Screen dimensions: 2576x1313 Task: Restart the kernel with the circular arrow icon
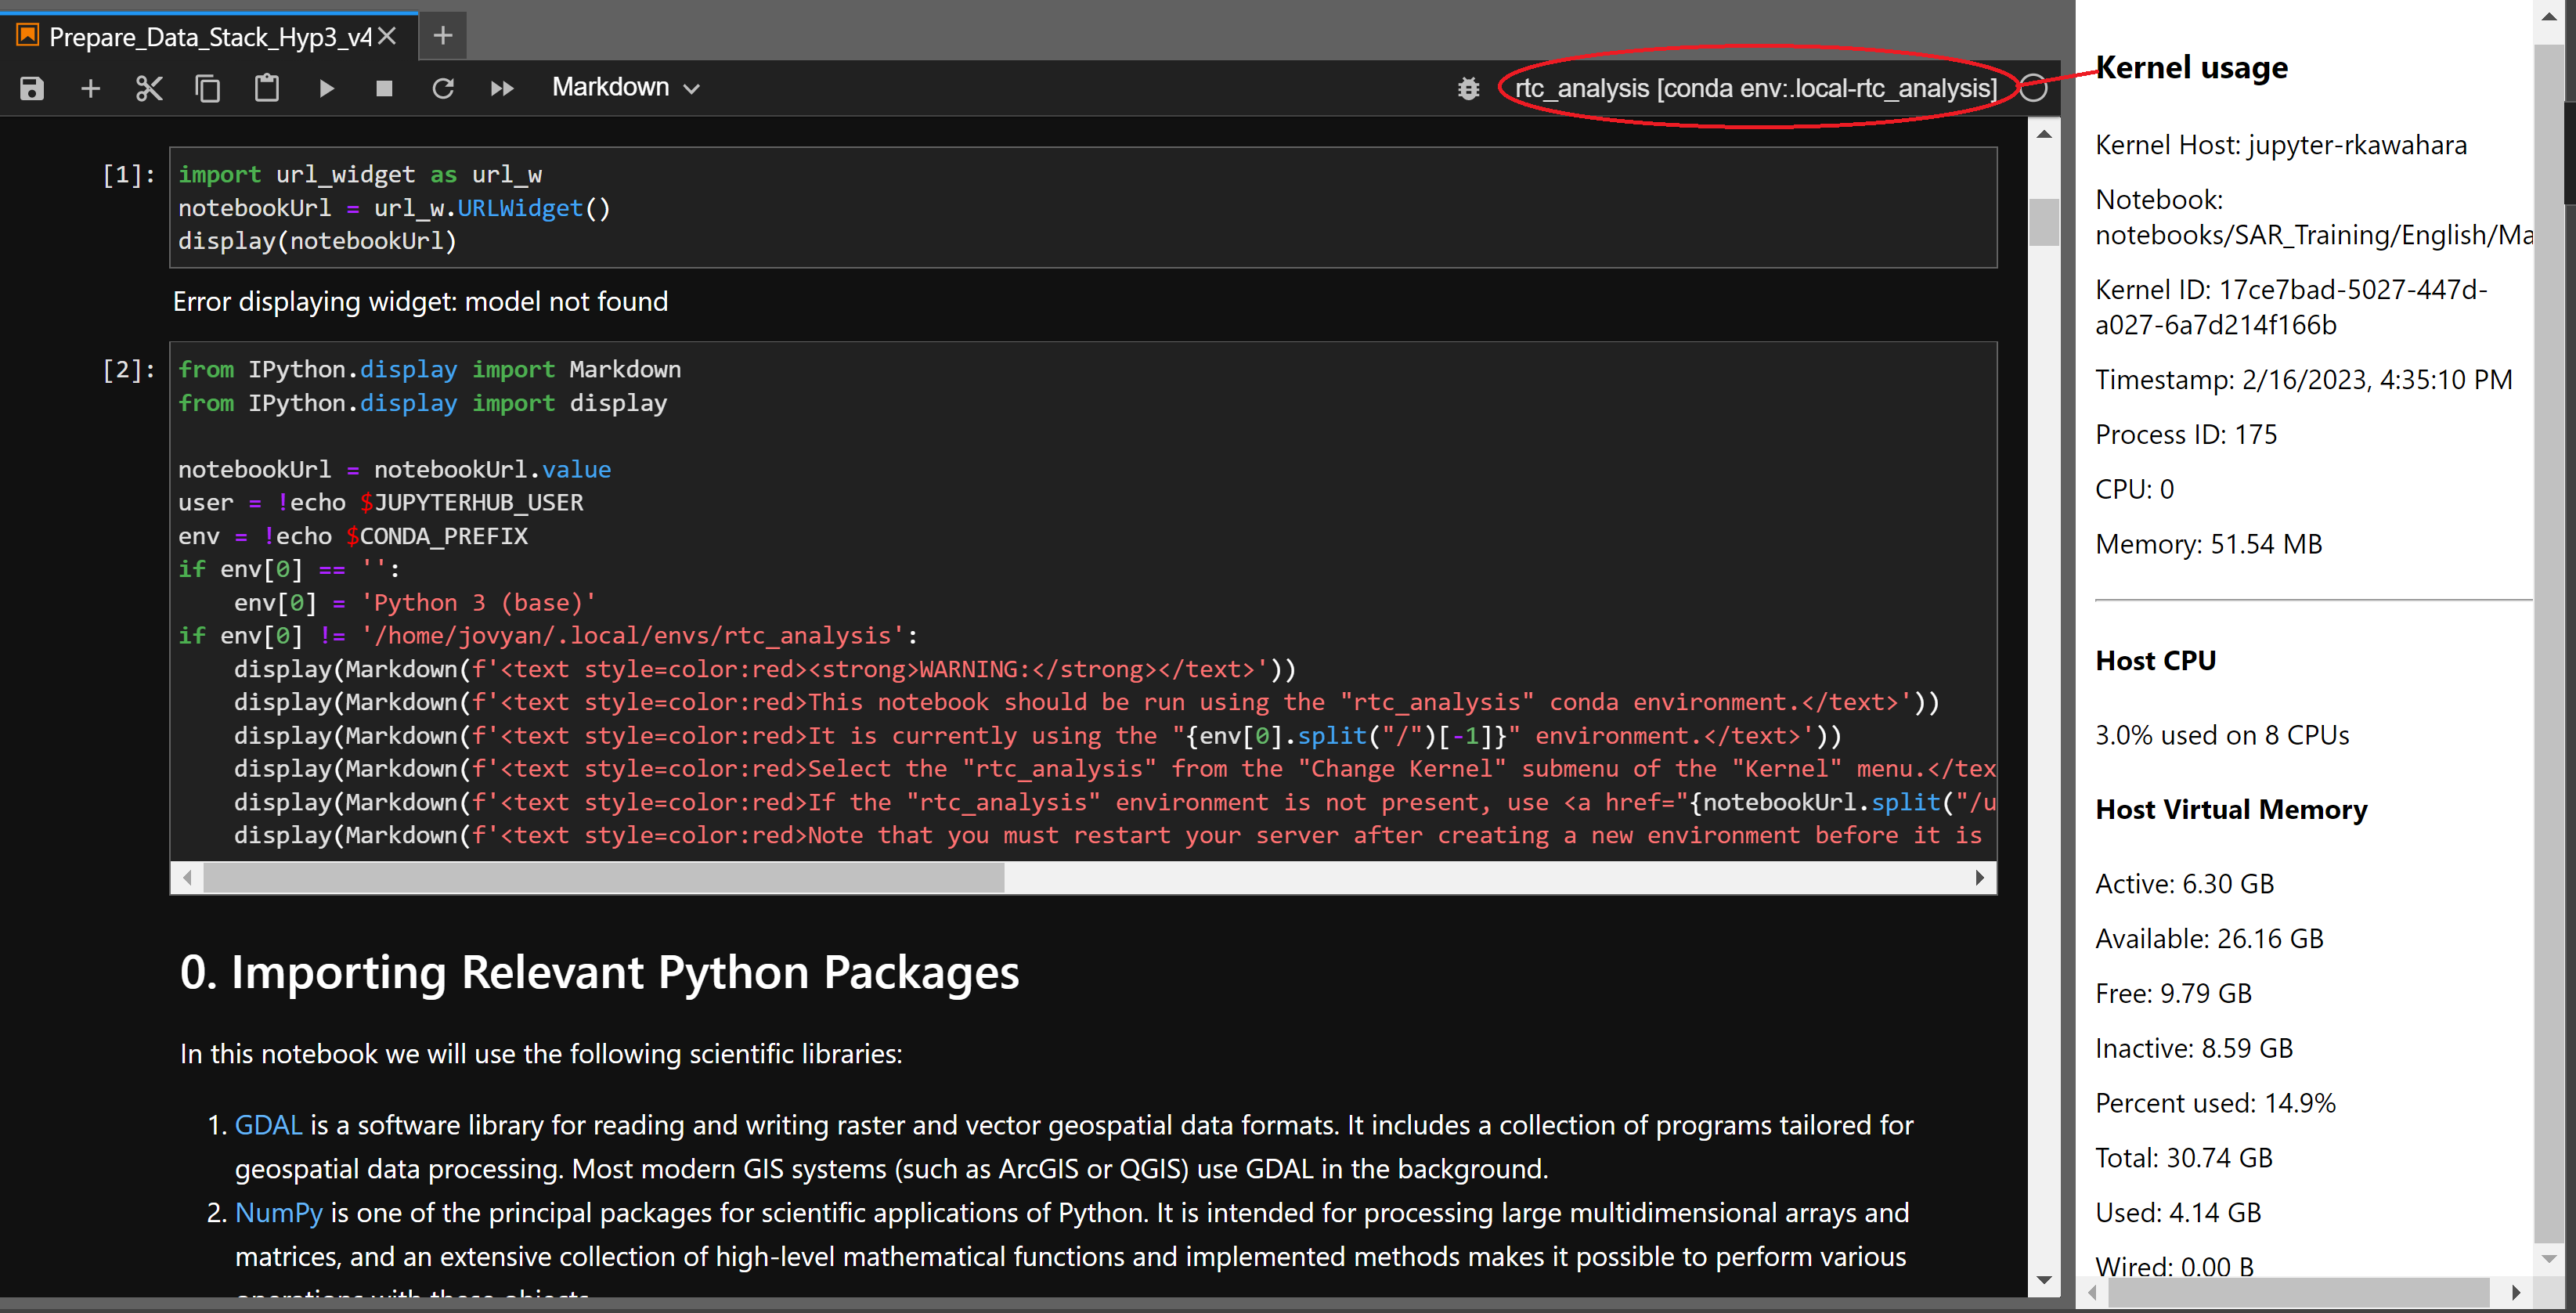pos(443,88)
